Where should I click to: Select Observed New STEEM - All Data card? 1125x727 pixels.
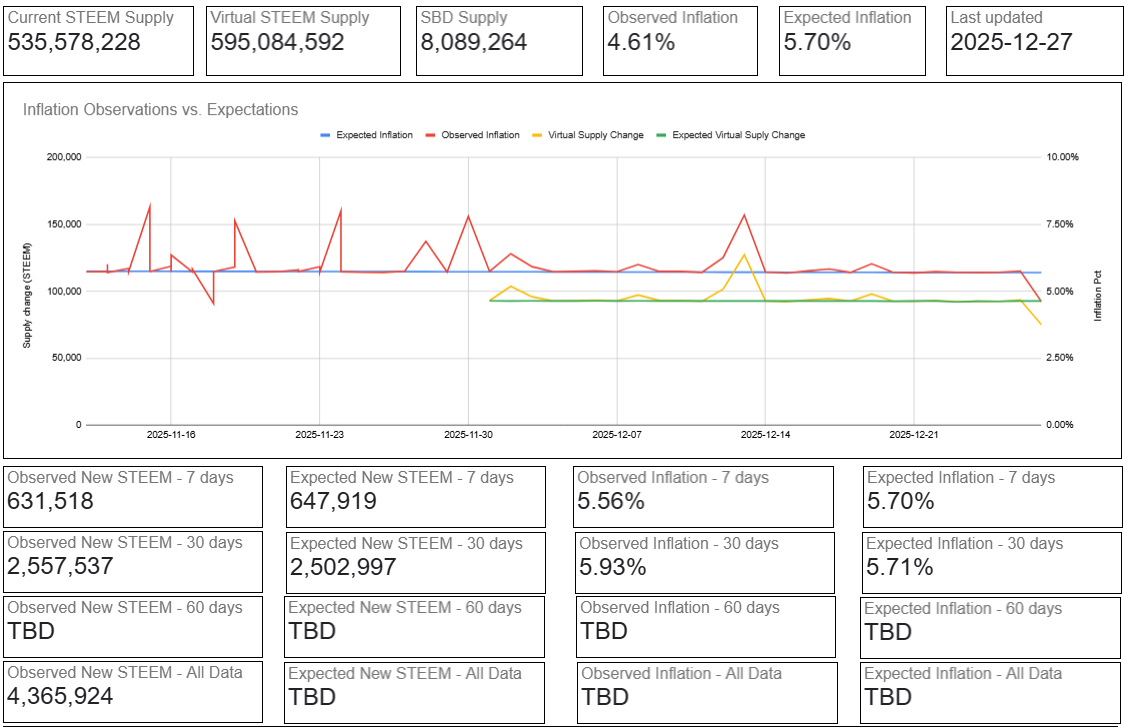click(x=133, y=692)
